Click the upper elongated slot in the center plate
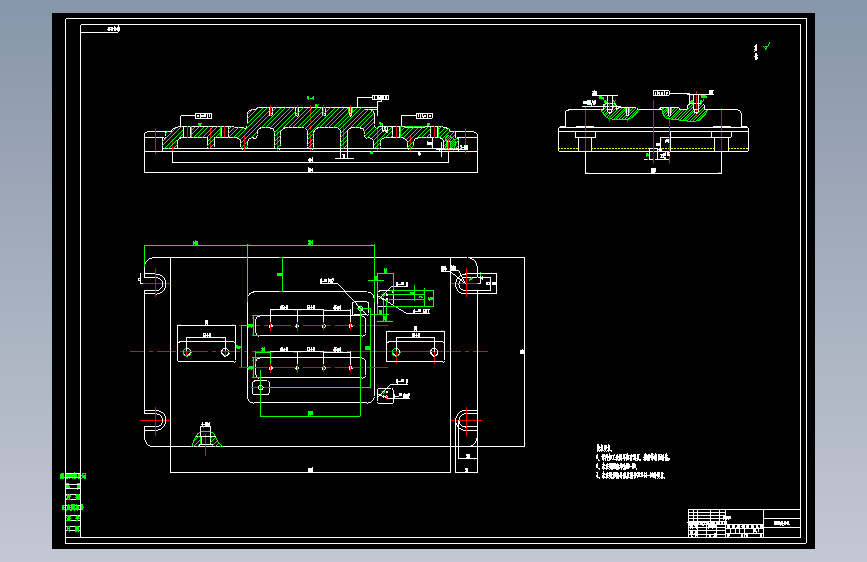867x562 pixels. pos(310,326)
